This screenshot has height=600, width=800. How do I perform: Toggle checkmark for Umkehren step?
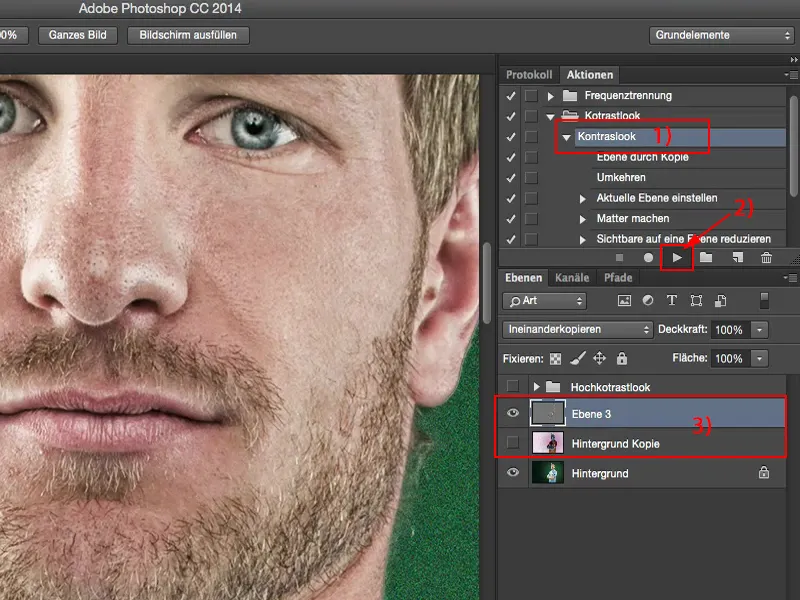[511, 178]
